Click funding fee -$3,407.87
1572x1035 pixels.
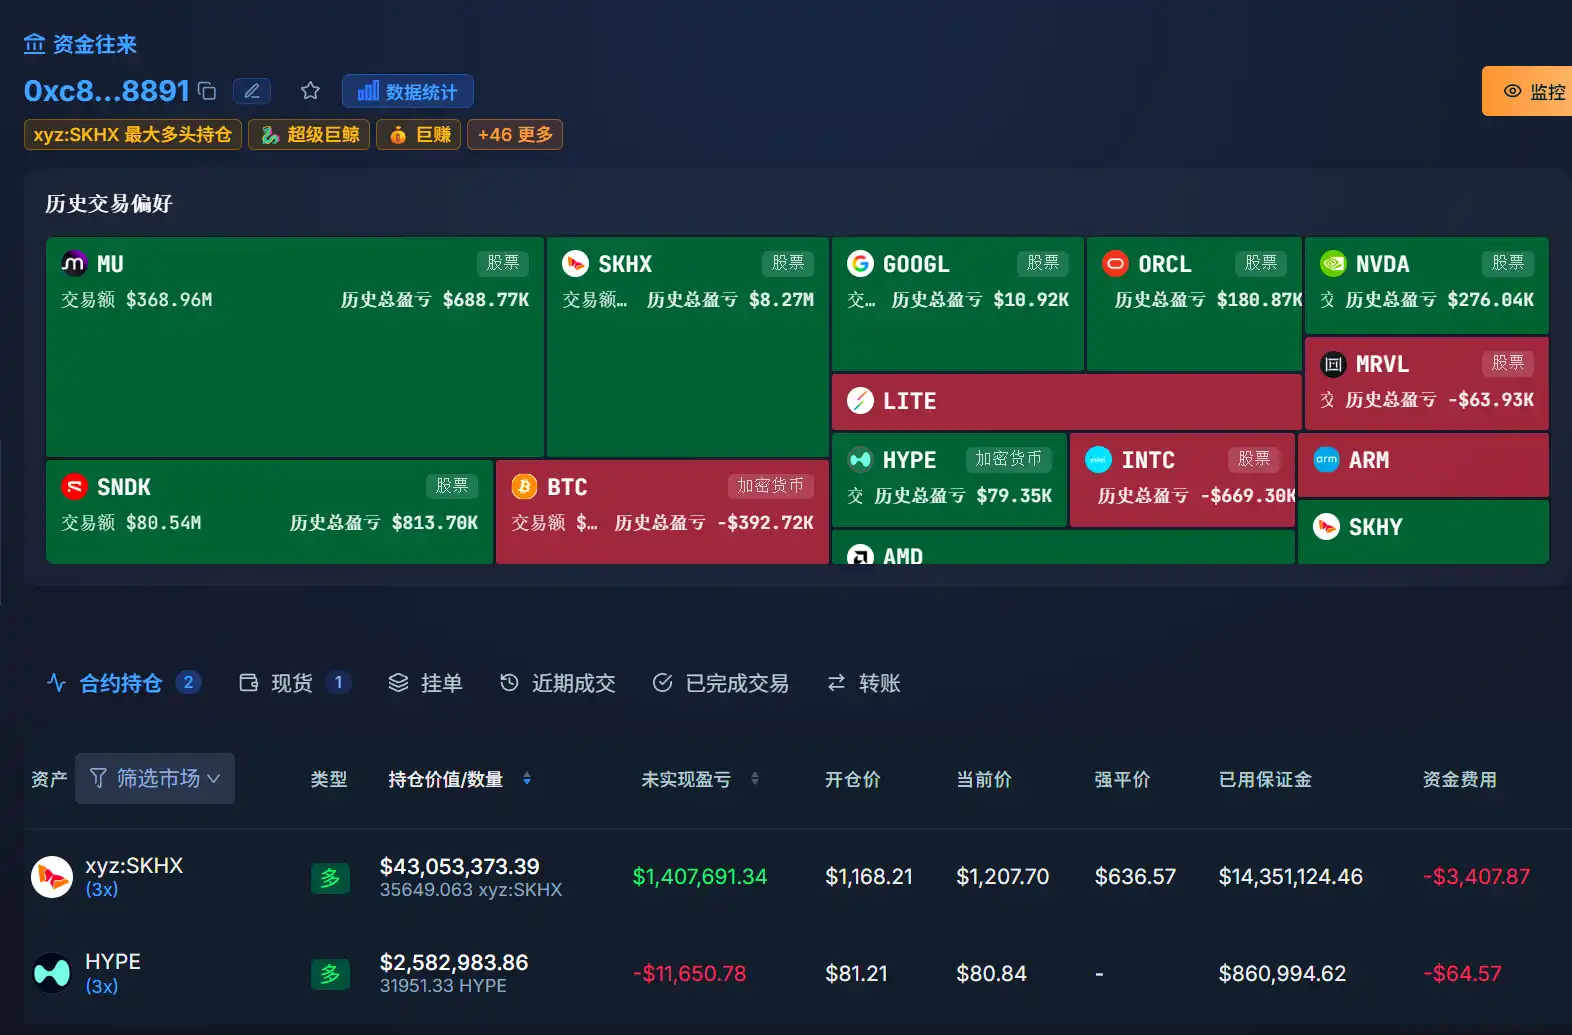click(x=1476, y=877)
